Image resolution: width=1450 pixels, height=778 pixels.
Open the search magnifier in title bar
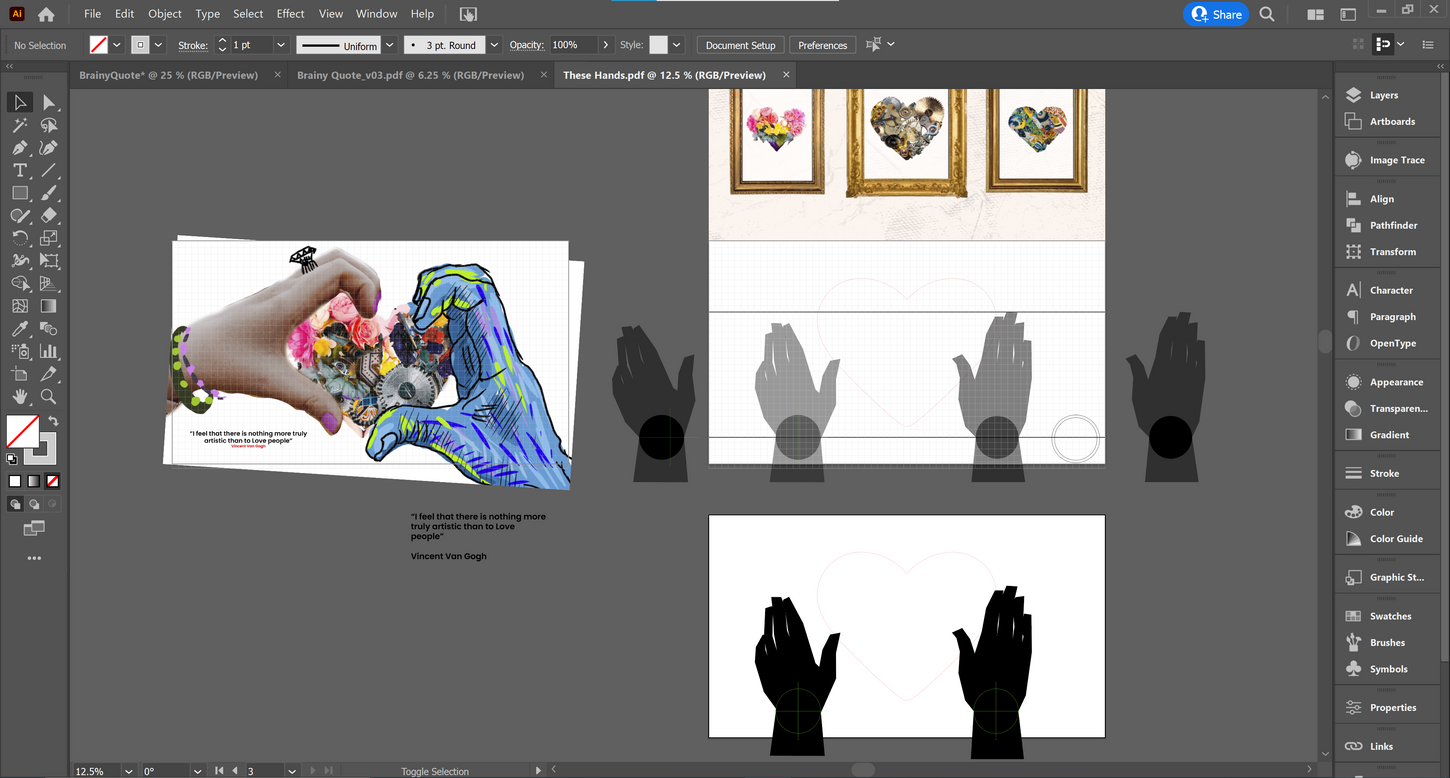tap(1267, 14)
